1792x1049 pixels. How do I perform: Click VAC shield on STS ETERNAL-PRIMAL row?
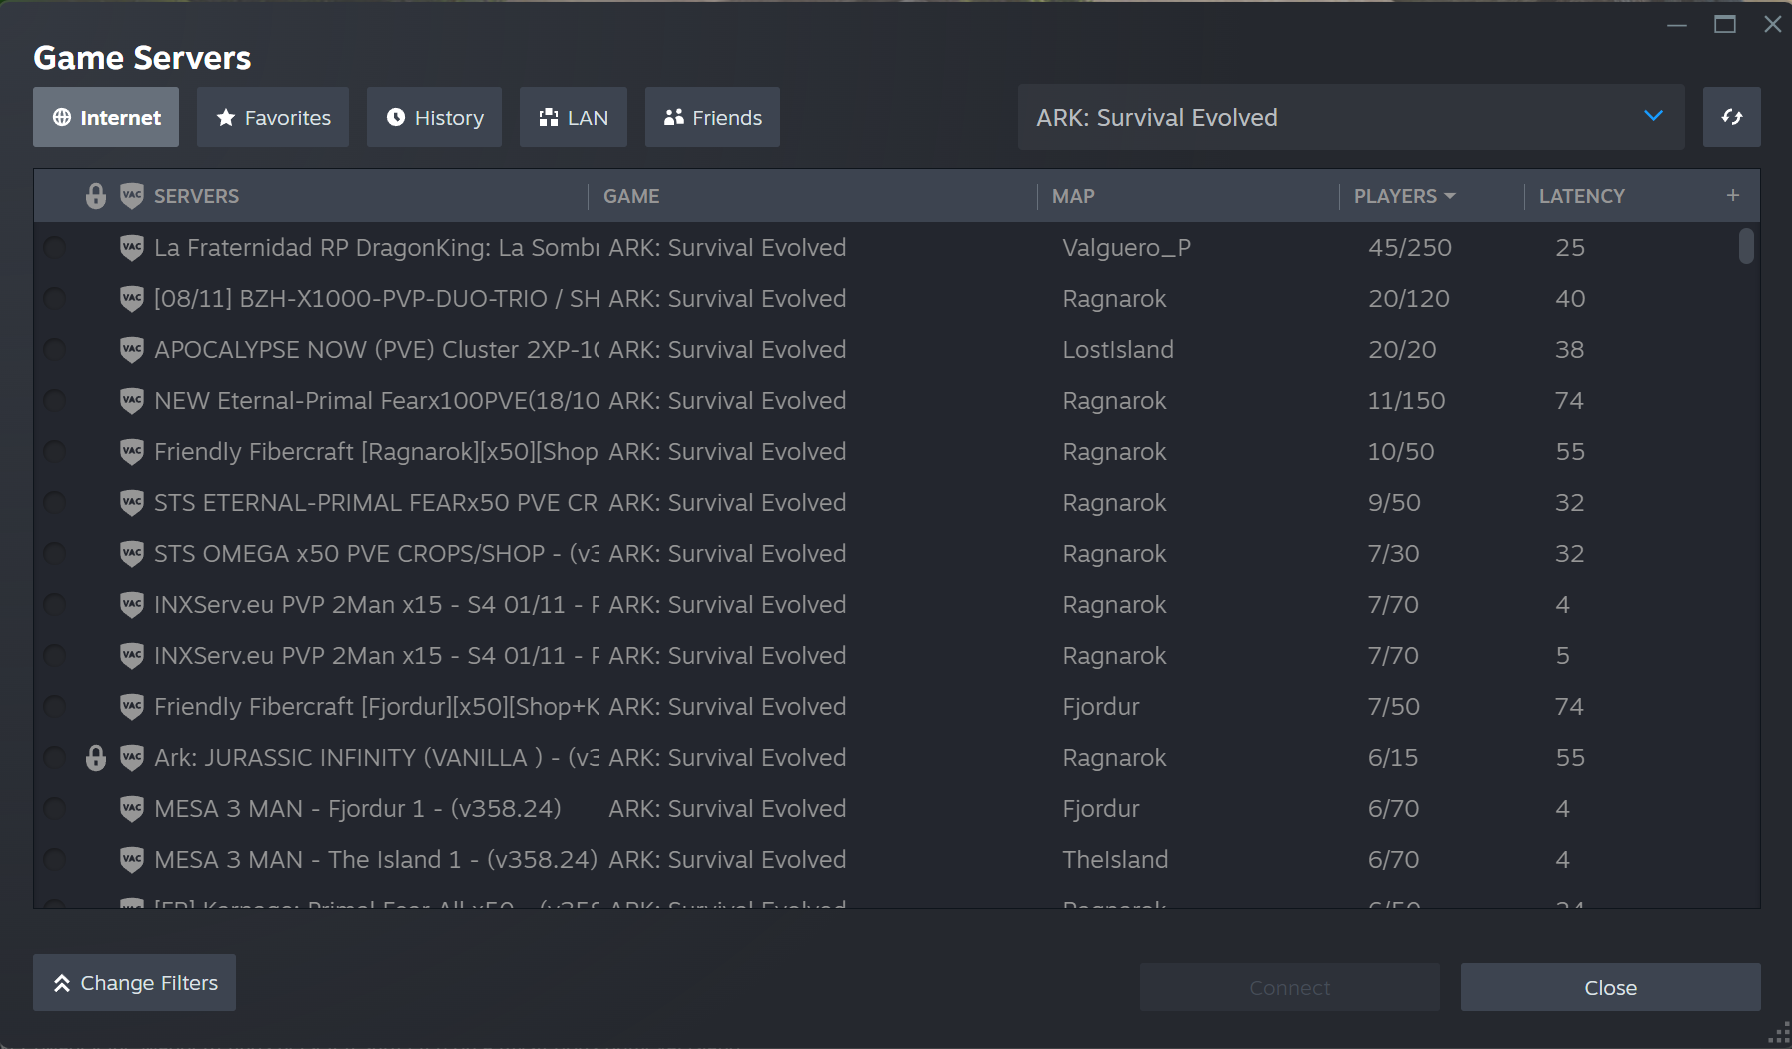tap(132, 503)
